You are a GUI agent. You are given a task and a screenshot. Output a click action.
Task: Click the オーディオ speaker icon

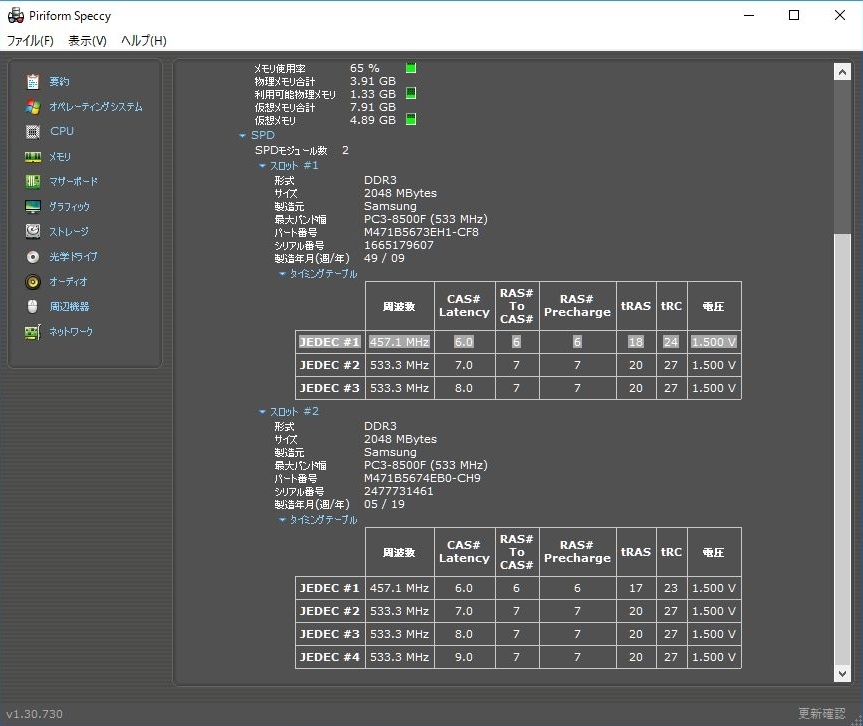33,282
